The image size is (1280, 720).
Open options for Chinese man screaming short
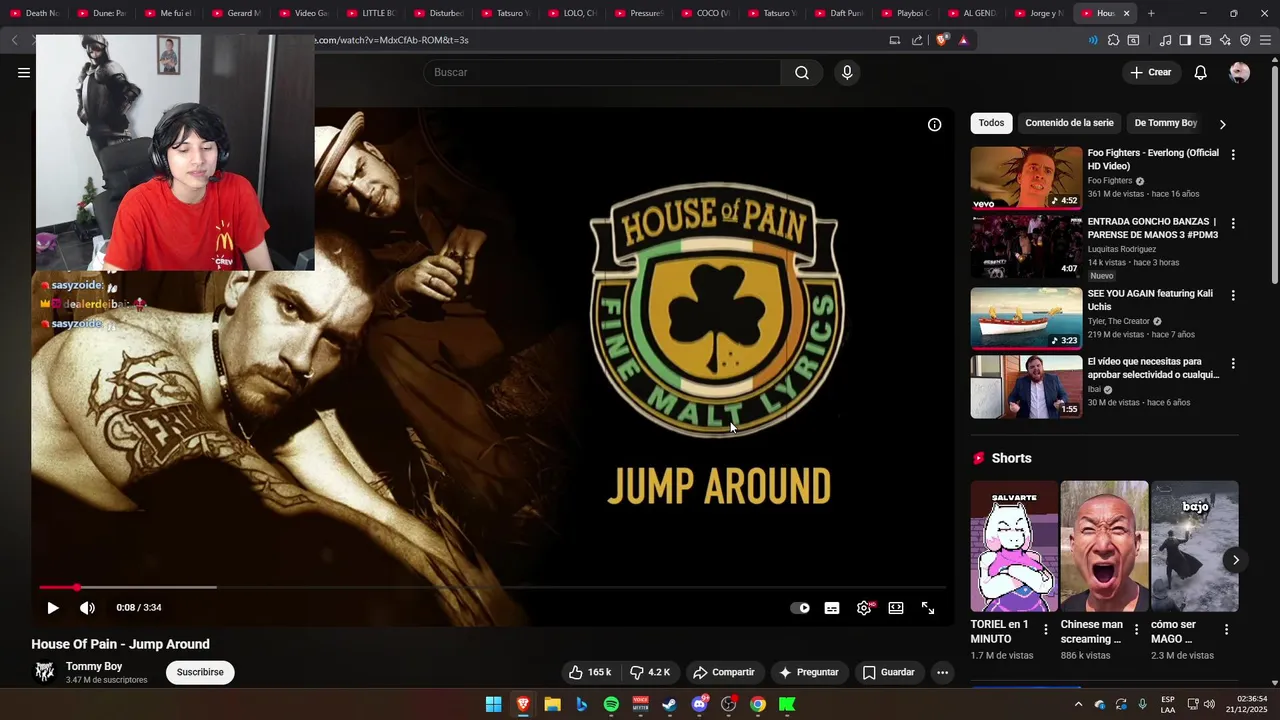coord(1136,630)
